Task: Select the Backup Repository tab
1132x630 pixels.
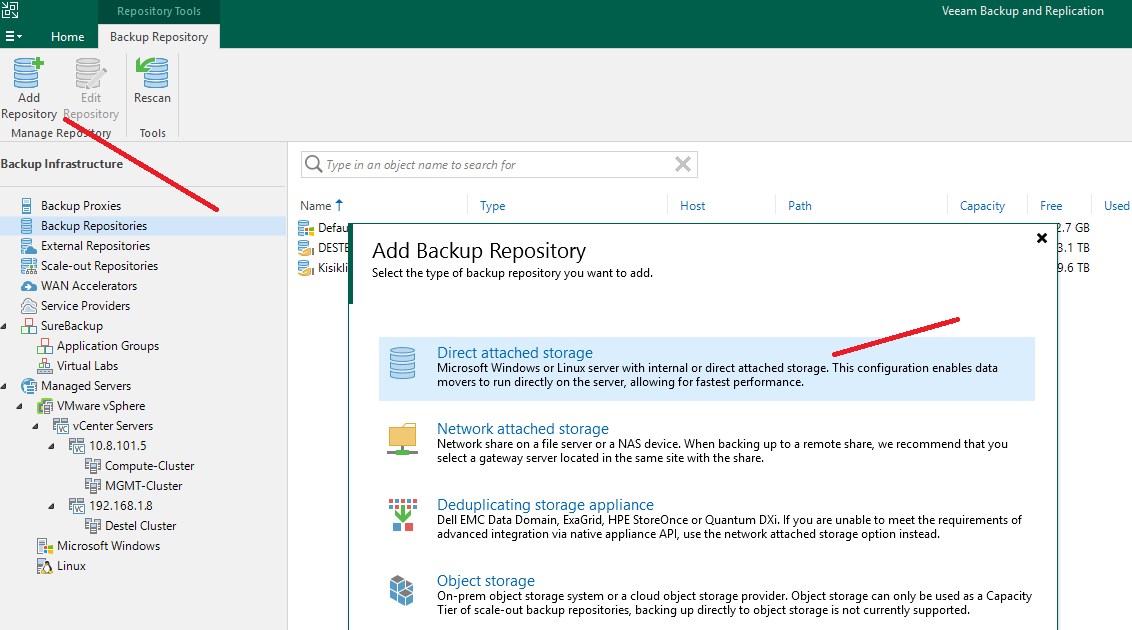Action: pos(159,36)
